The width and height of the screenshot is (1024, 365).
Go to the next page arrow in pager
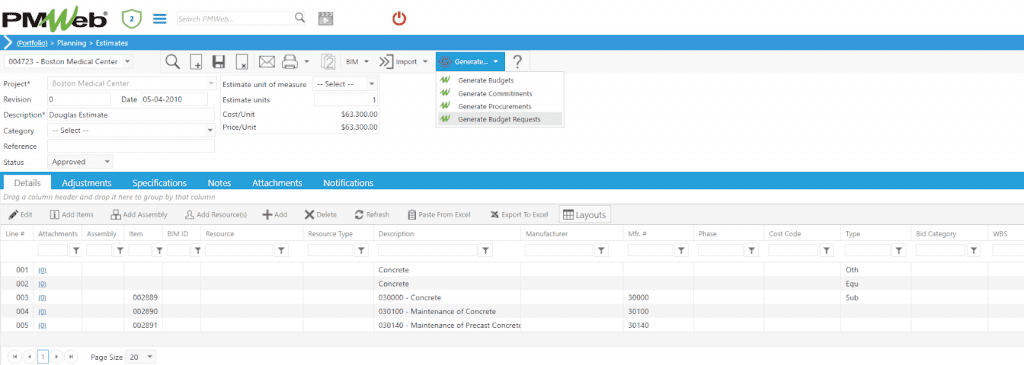(57, 357)
